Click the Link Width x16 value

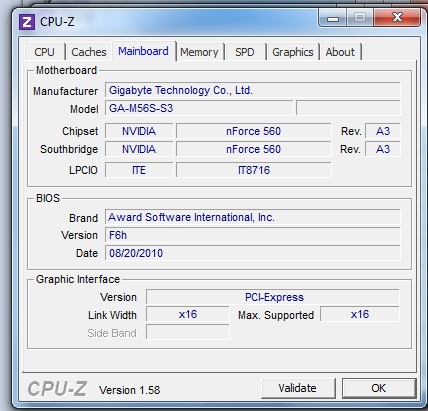tap(188, 314)
